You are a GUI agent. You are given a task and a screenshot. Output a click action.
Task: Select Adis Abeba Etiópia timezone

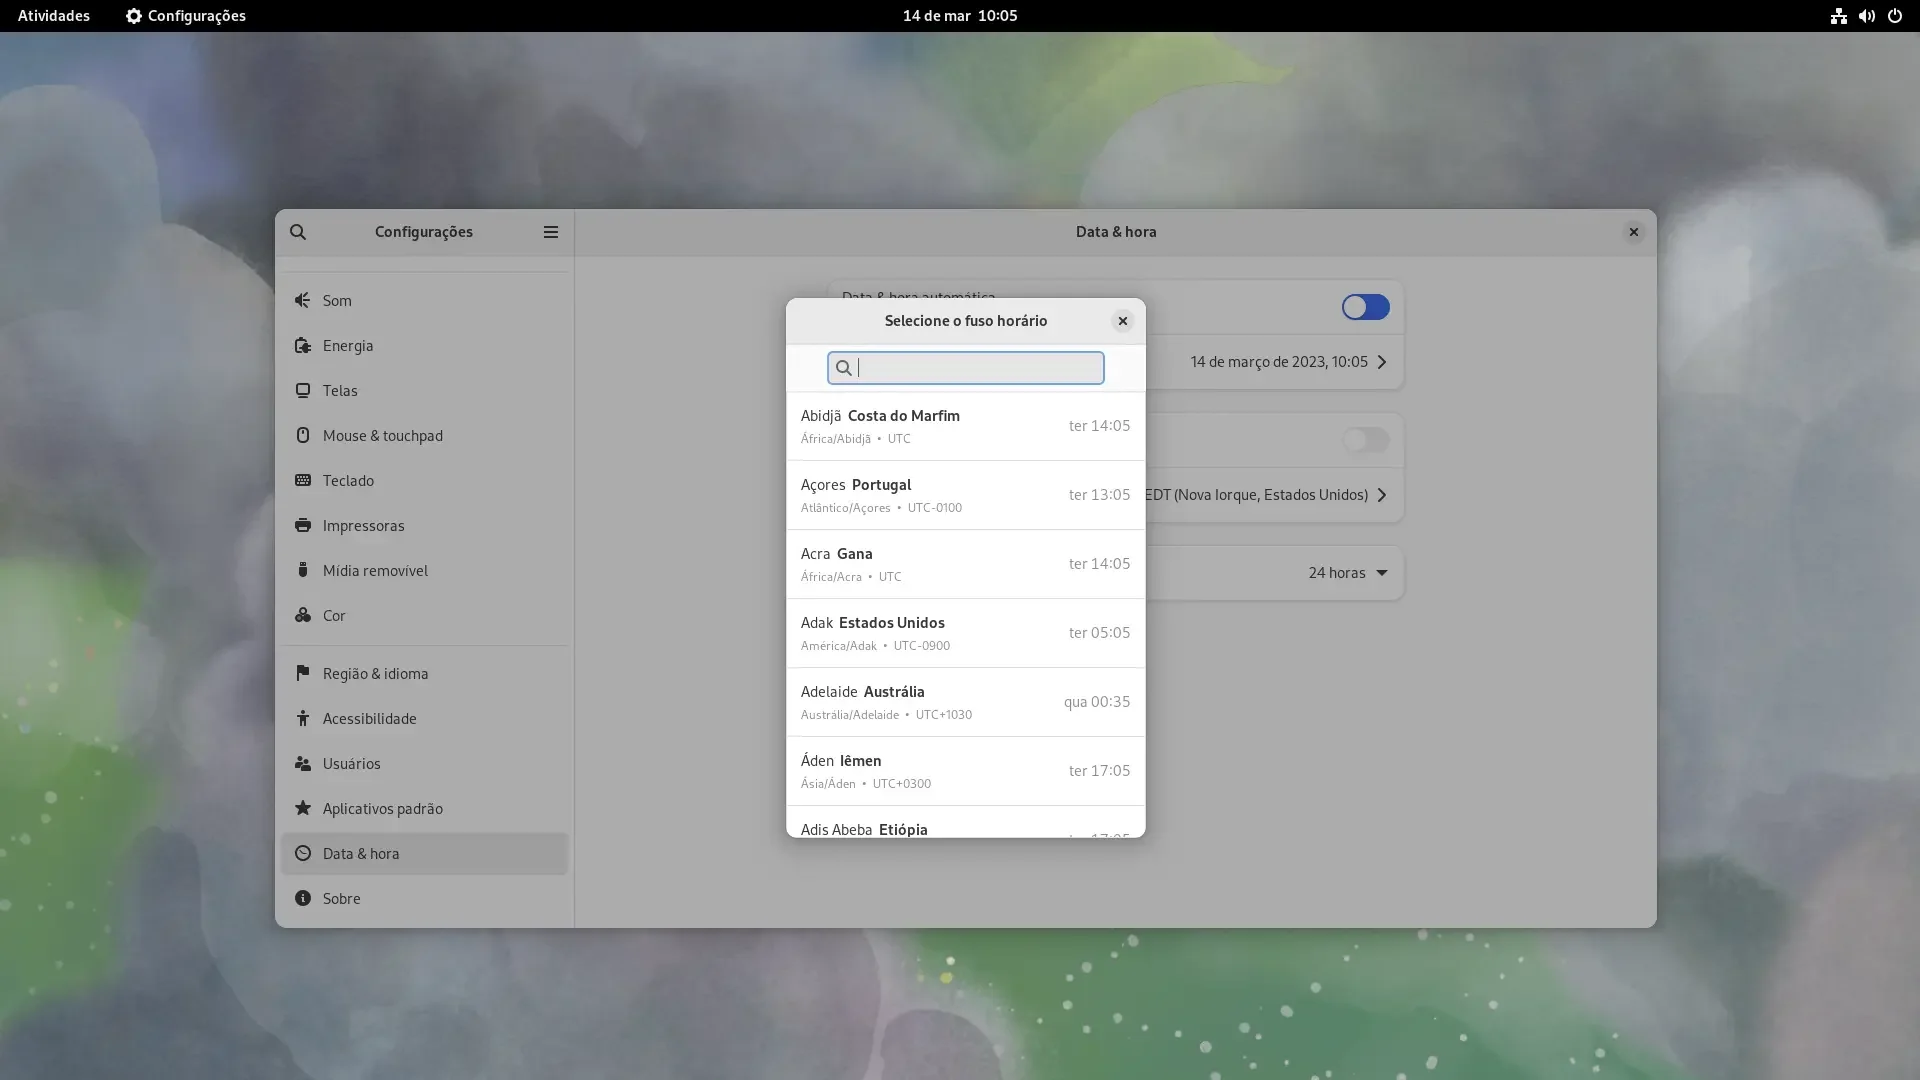pyautogui.click(x=965, y=823)
